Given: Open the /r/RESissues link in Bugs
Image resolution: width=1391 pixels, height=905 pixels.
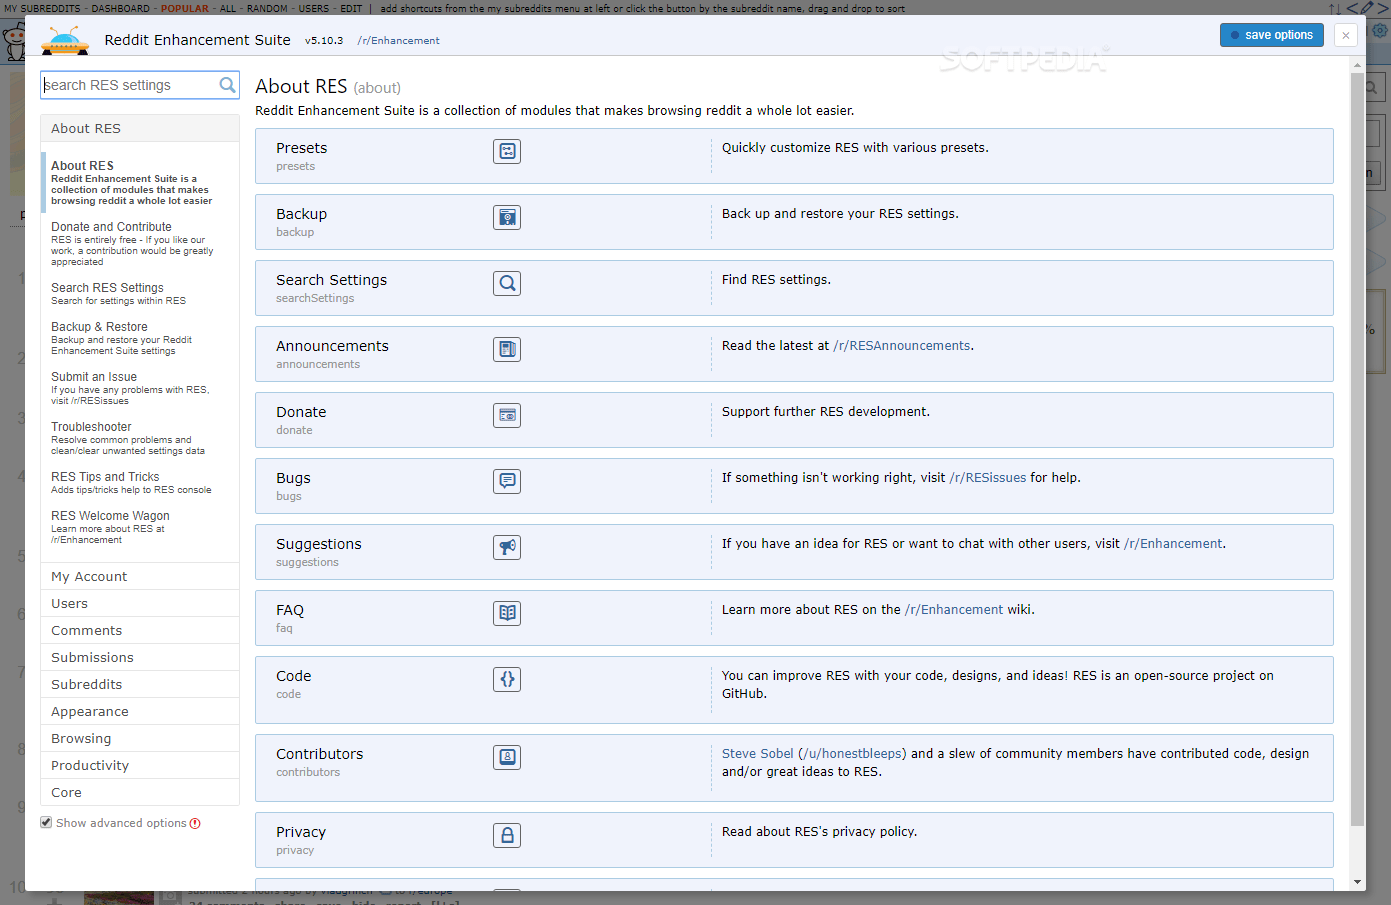Looking at the screenshot, I should point(987,478).
